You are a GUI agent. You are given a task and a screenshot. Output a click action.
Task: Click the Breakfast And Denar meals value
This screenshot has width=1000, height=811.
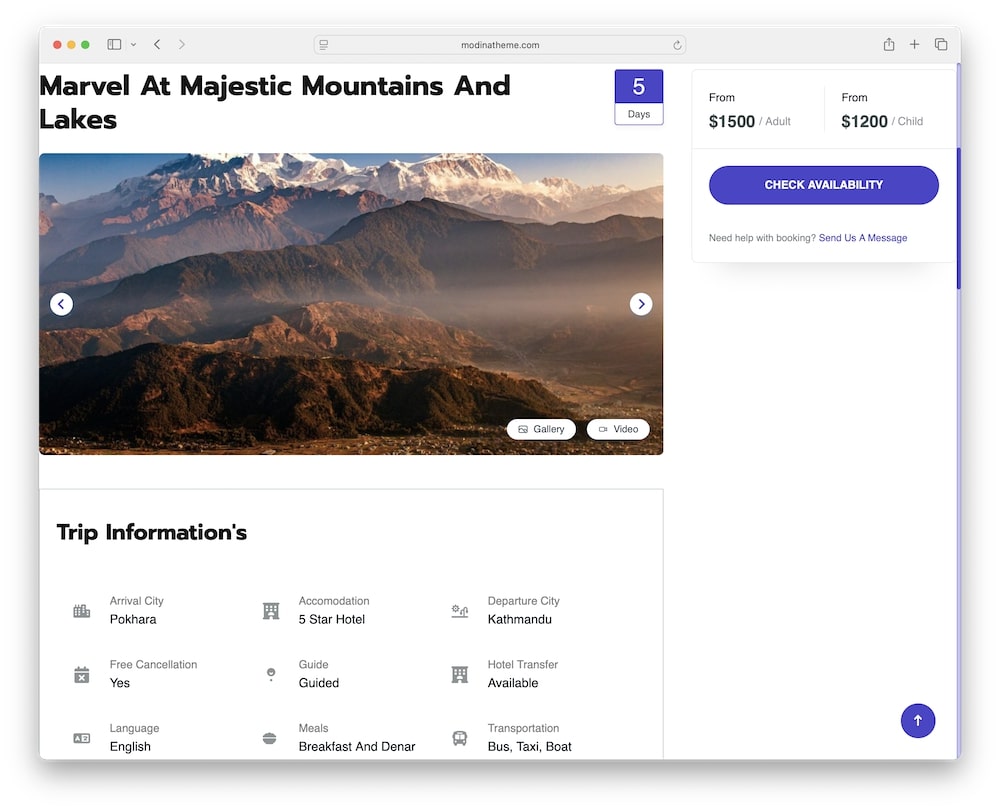tap(357, 747)
